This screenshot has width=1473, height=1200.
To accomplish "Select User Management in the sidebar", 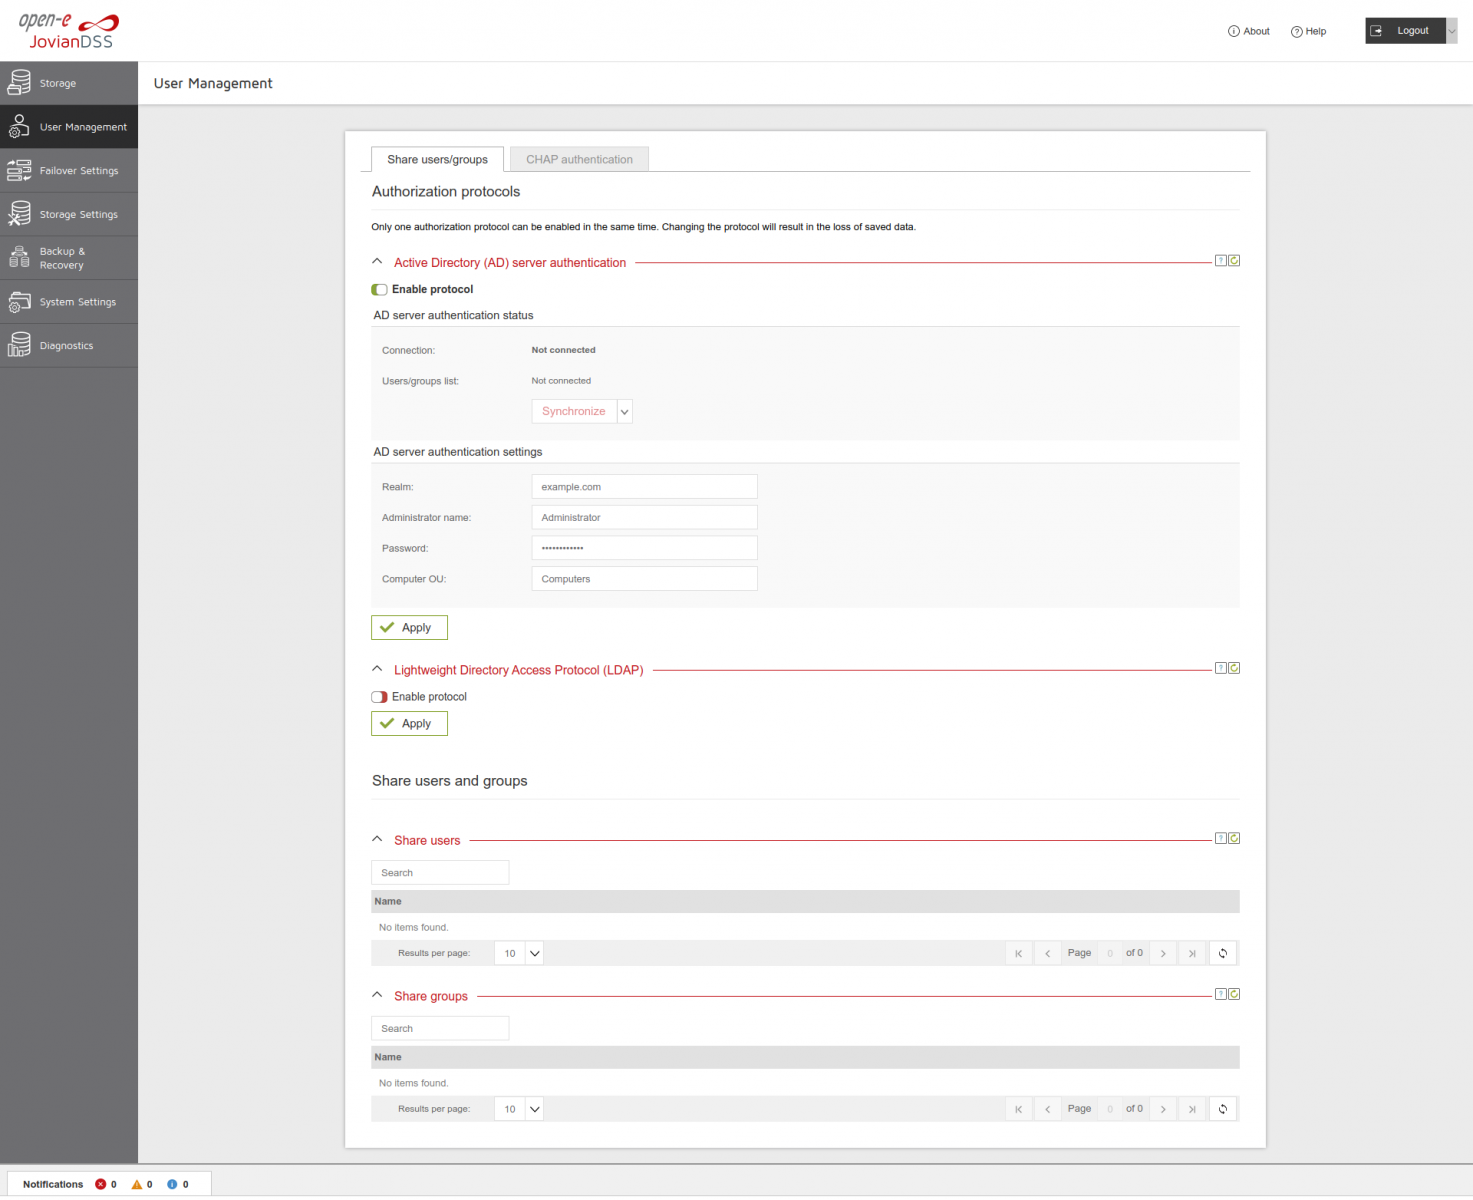I will 69,127.
